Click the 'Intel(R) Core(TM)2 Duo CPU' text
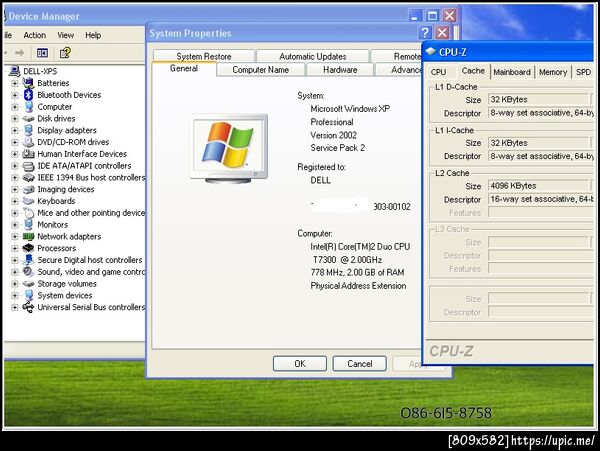Screen dimensions: 600x451 pos(360,247)
